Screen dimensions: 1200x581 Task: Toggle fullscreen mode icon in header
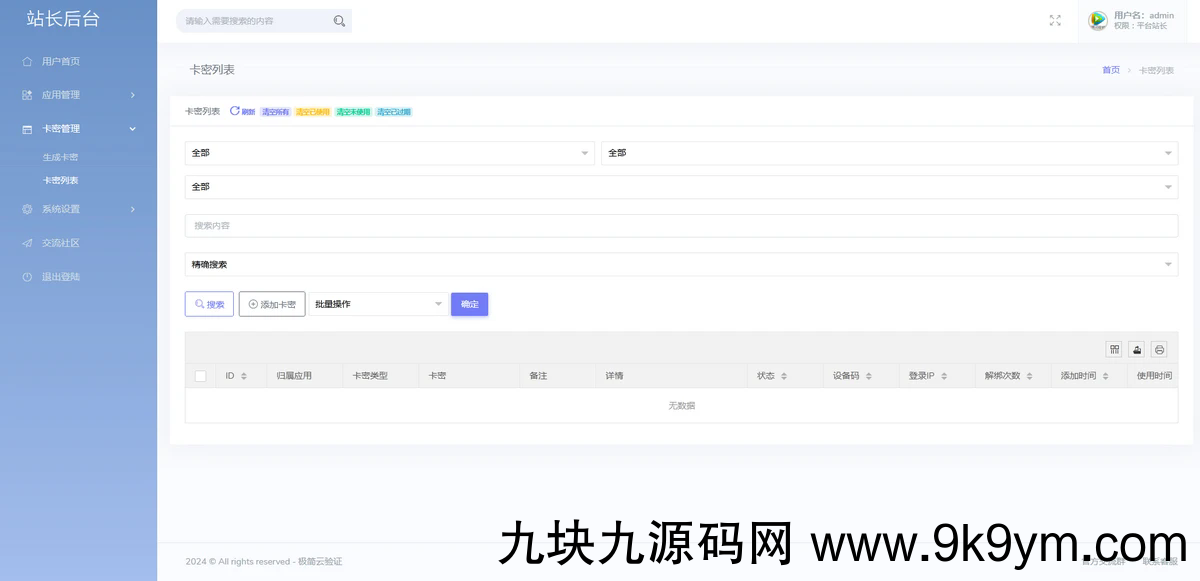coord(1055,20)
